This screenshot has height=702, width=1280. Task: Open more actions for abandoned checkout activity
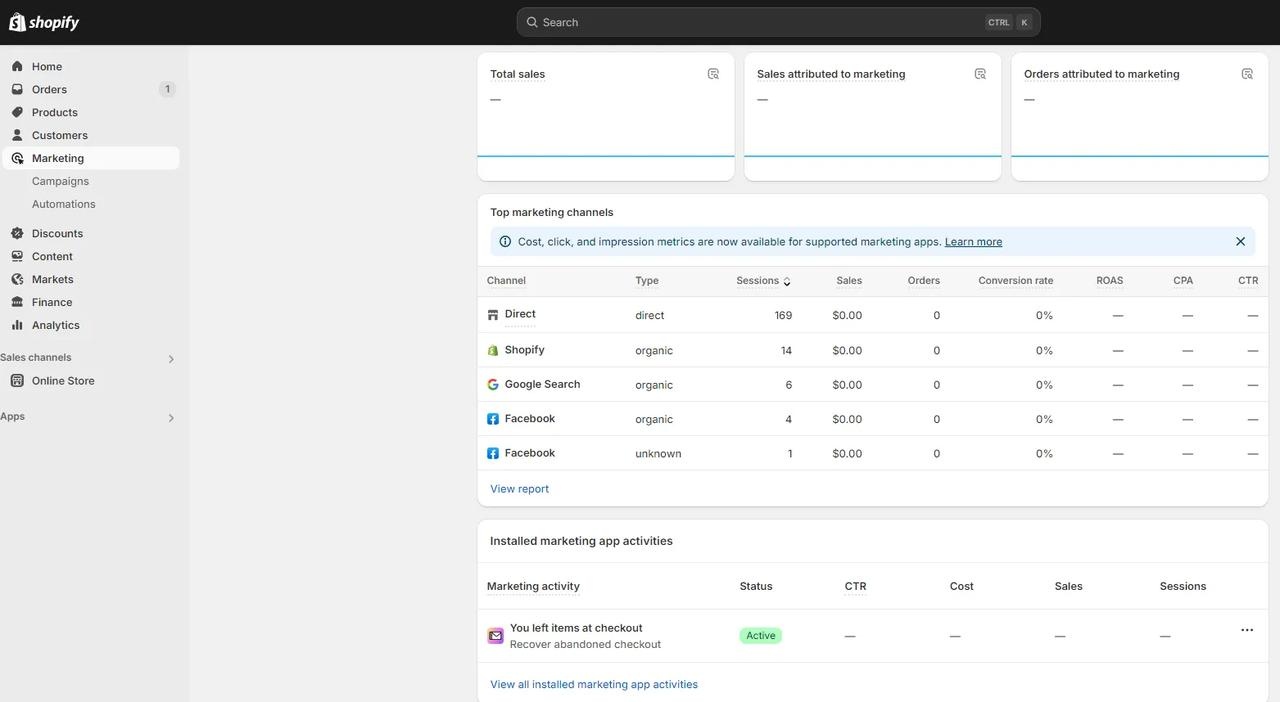(x=1247, y=630)
